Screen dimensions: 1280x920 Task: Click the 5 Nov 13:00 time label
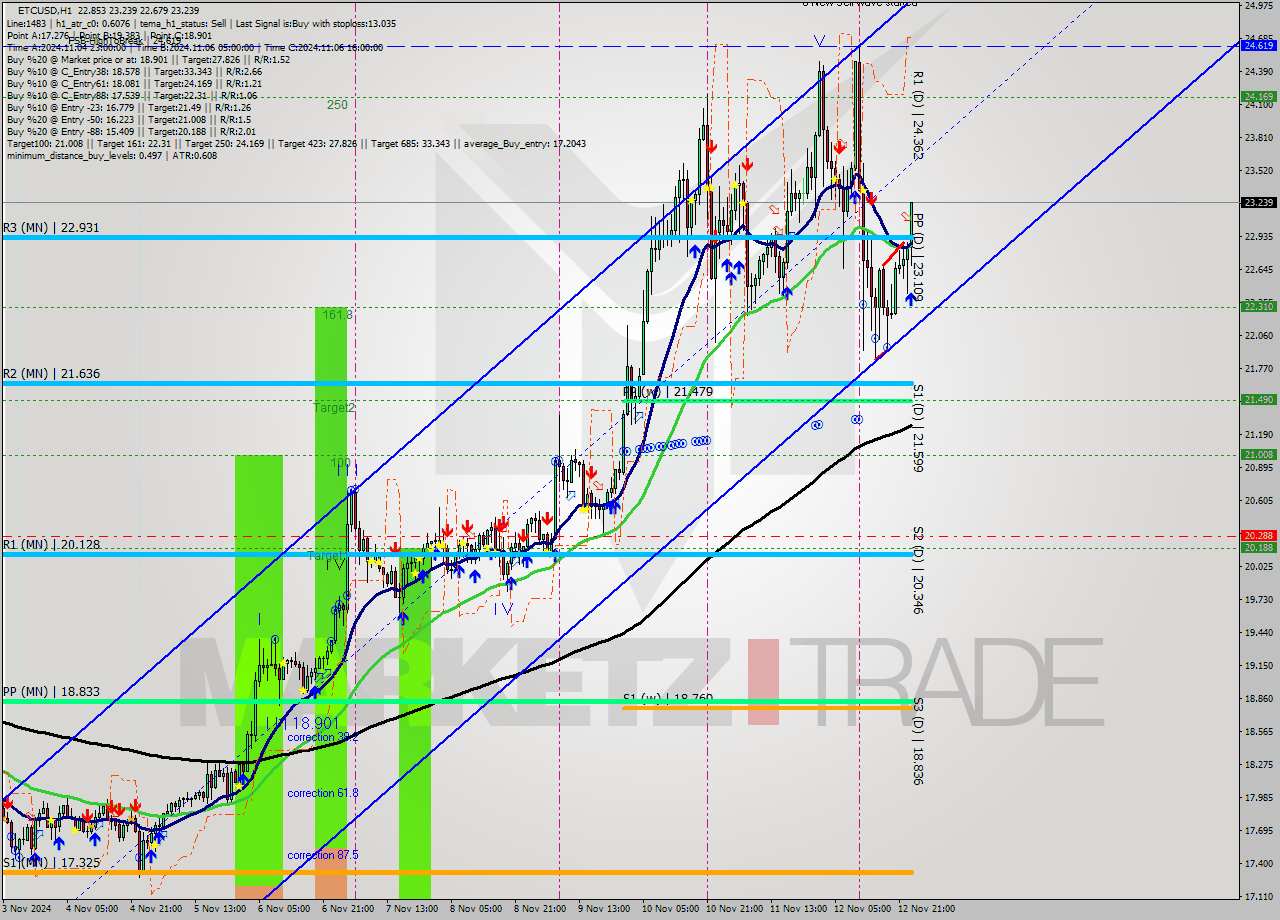tap(218, 909)
